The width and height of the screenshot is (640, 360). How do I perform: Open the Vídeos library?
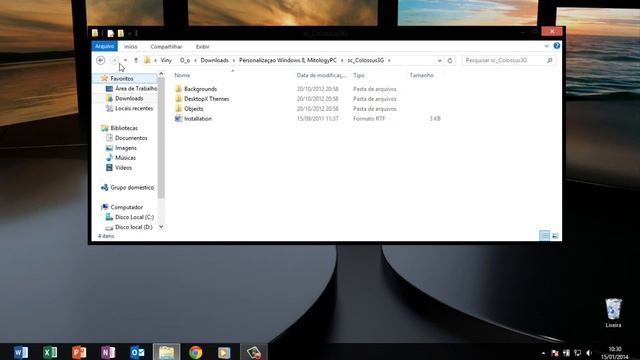[x=123, y=168]
